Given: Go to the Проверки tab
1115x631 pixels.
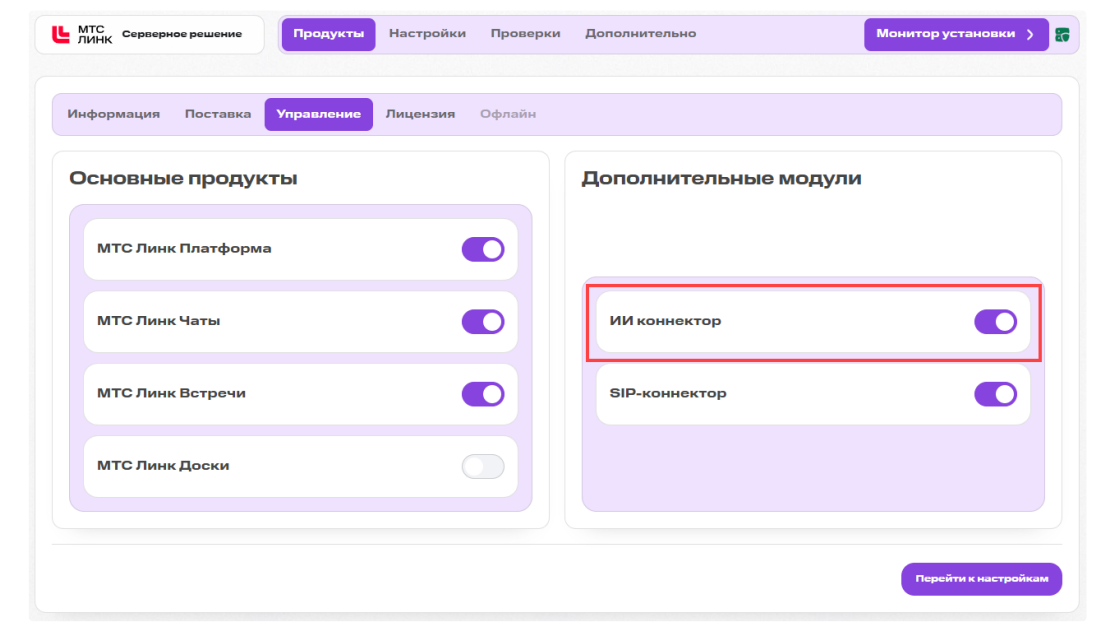Looking at the screenshot, I should [526, 33].
